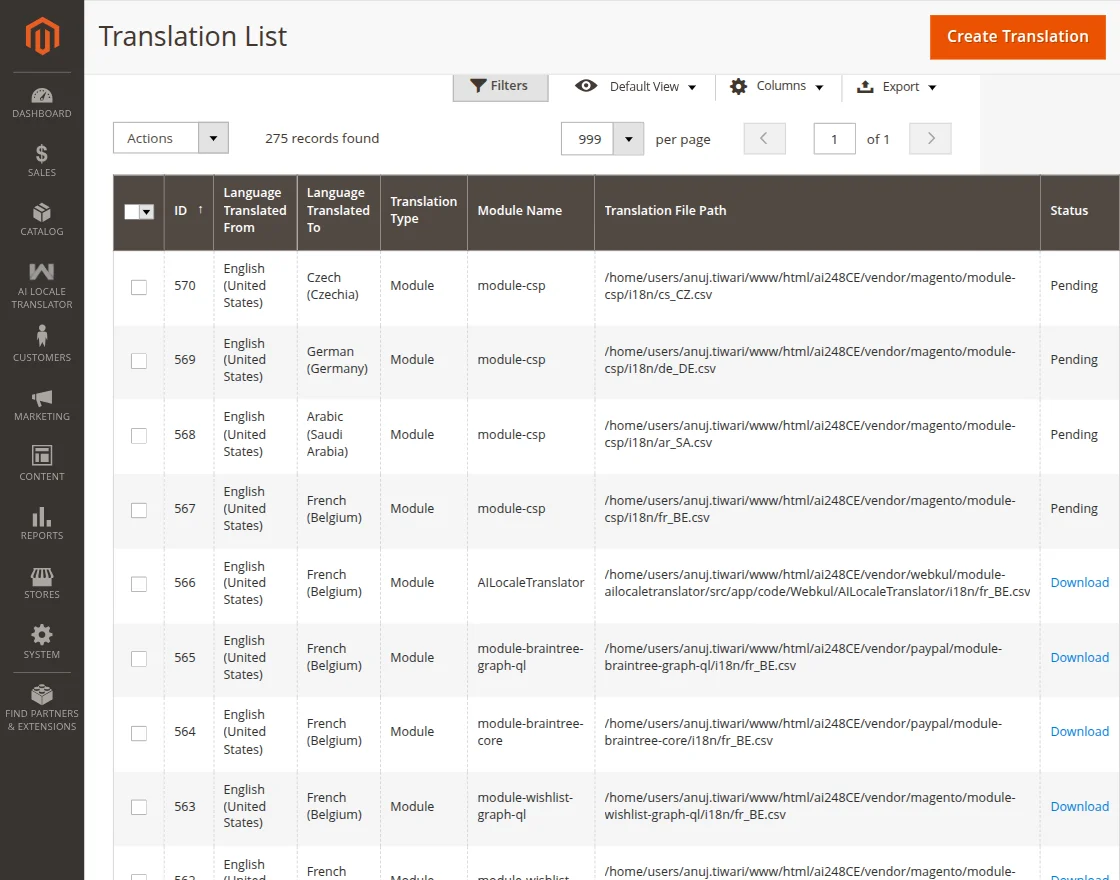
Task: Open the Export dropdown menu
Action: [897, 87]
